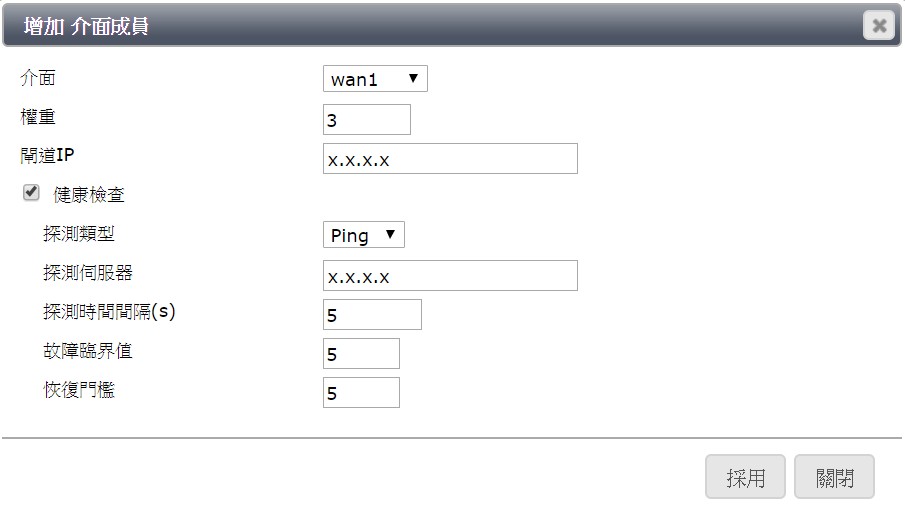The width and height of the screenshot is (905, 518).
Task: Click the 故障臨界值 input field
Action: click(x=361, y=354)
